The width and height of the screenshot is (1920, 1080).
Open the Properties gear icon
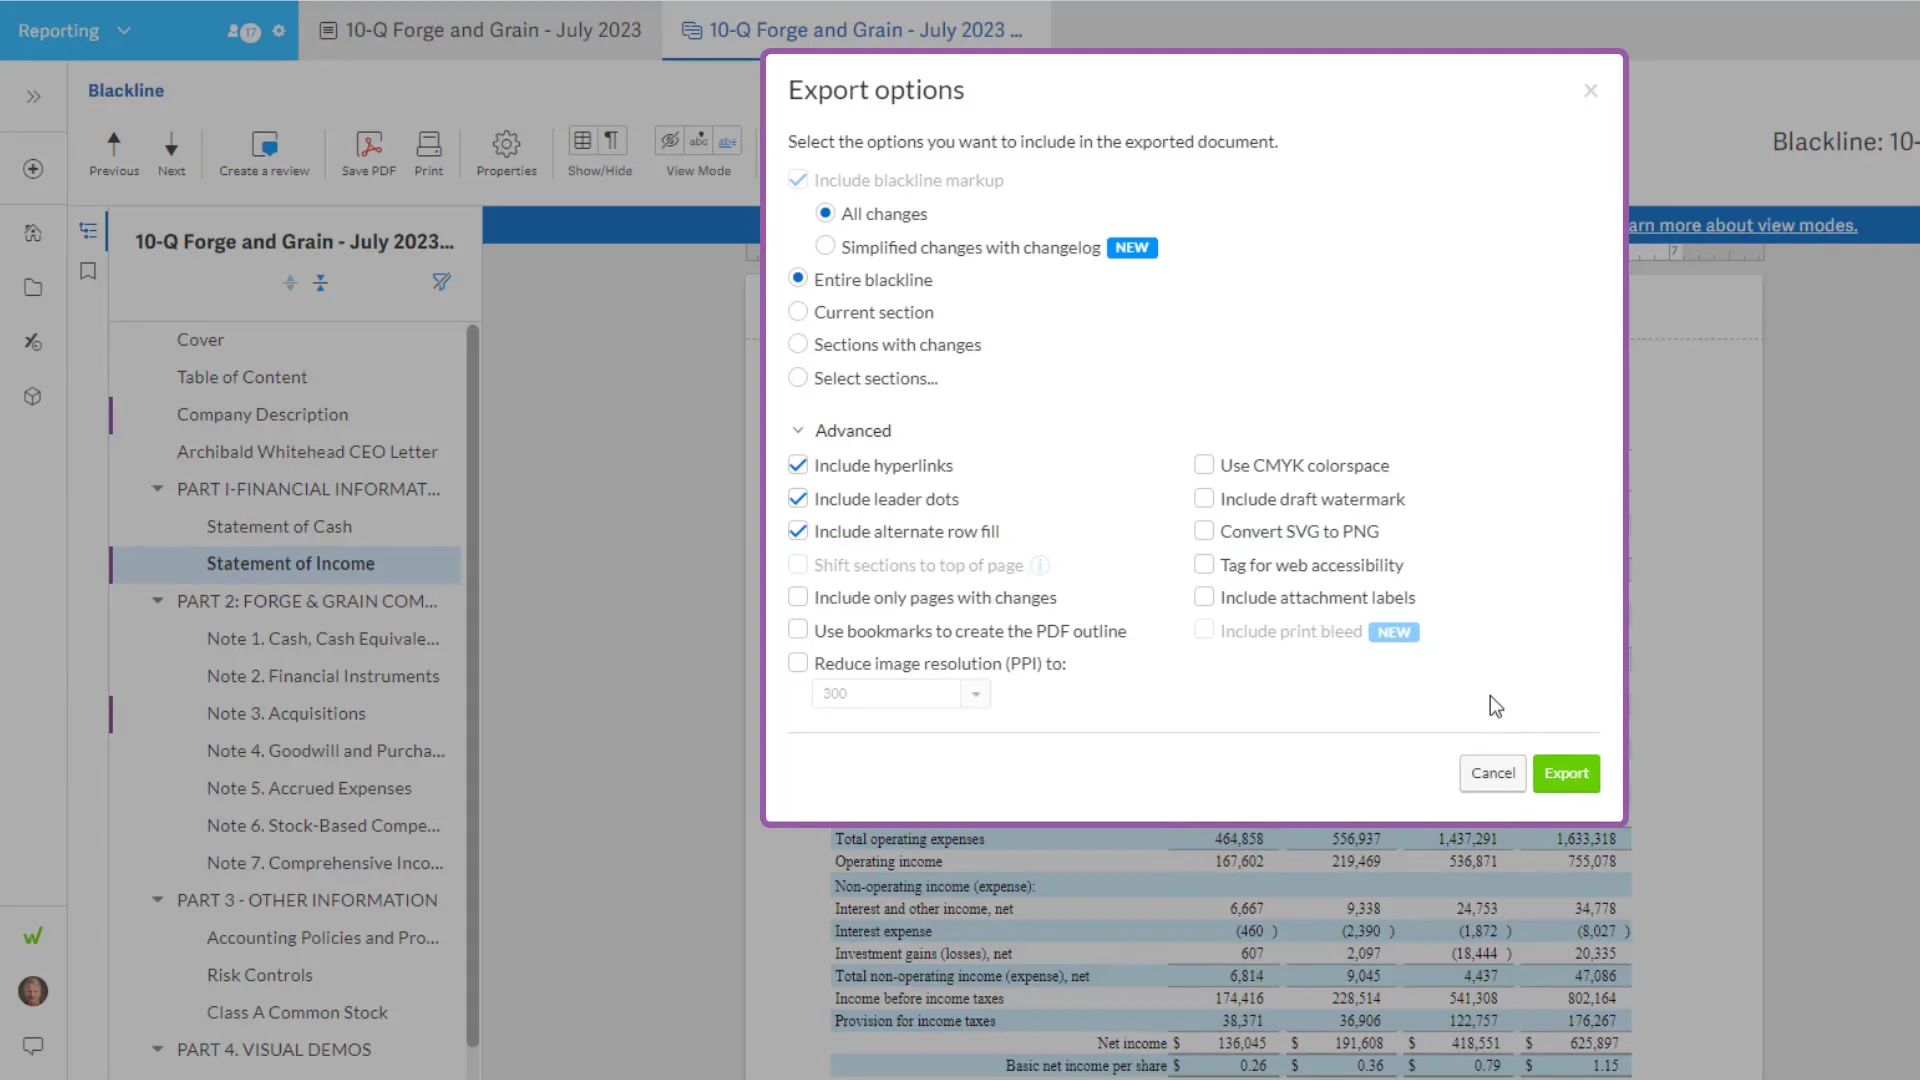click(x=506, y=152)
